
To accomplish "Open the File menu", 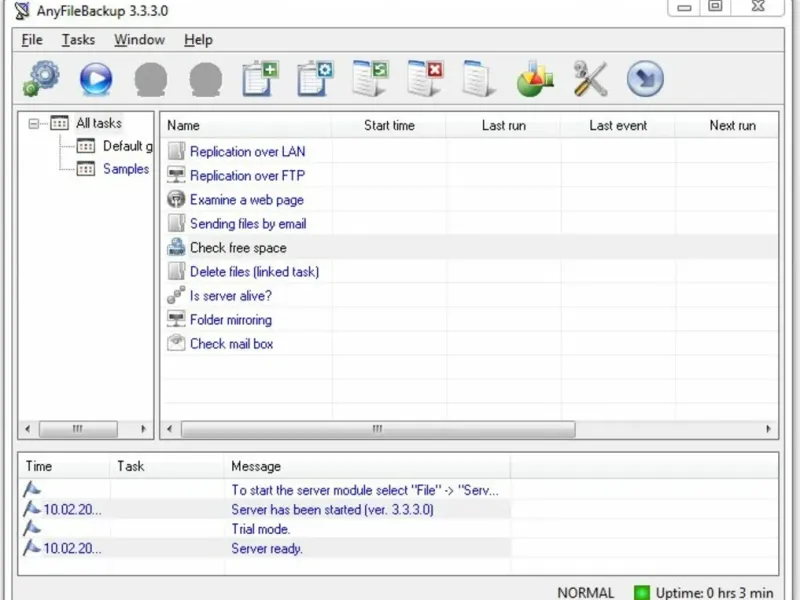I will [x=32, y=40].
